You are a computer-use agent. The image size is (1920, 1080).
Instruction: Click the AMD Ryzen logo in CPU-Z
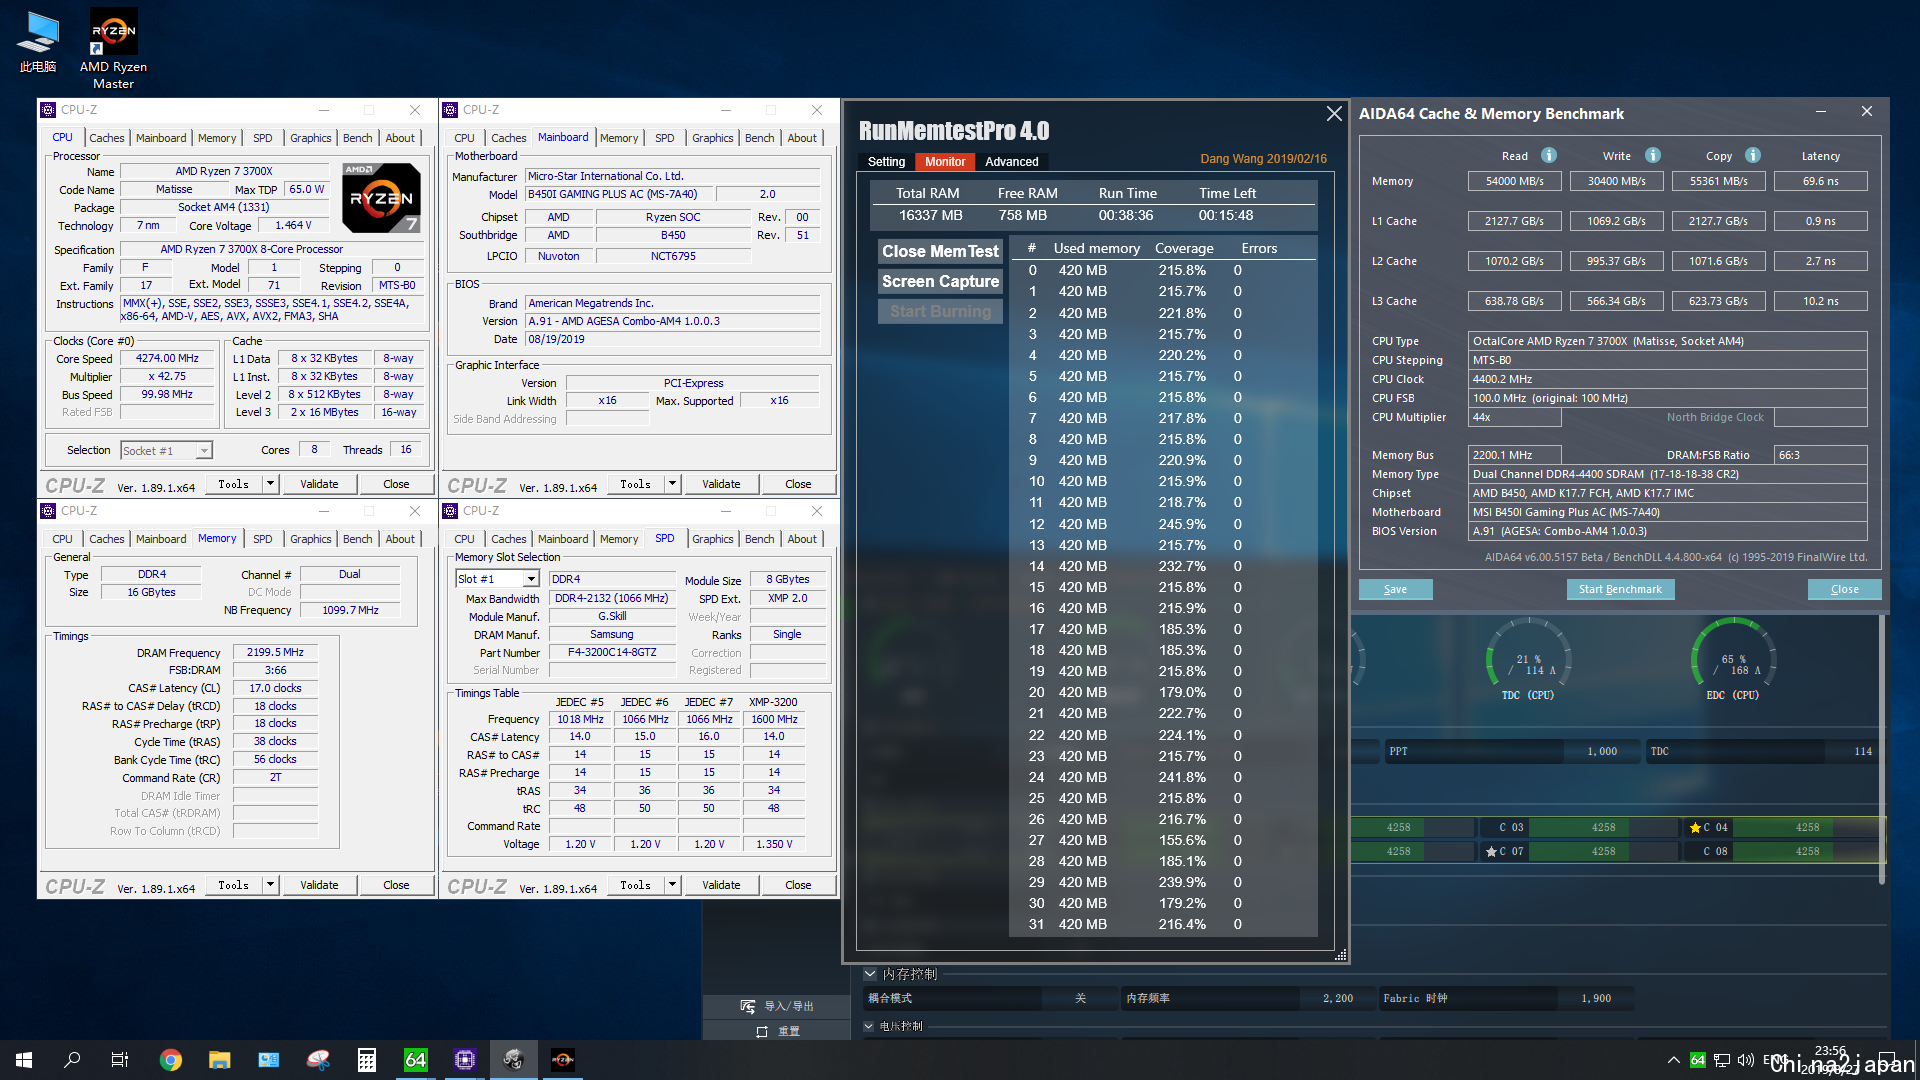pyautogui.click(x=382, y=196)
